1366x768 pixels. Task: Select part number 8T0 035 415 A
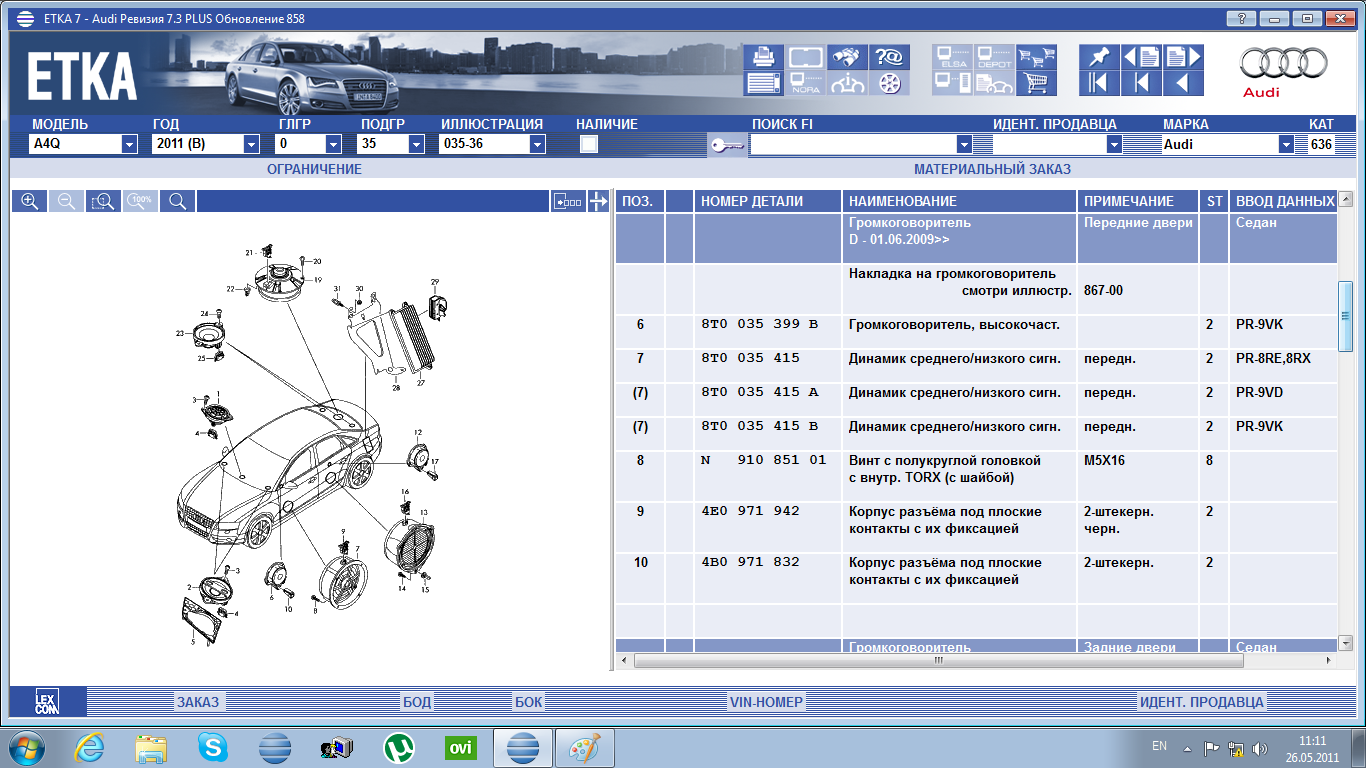[x=759, y=392]
